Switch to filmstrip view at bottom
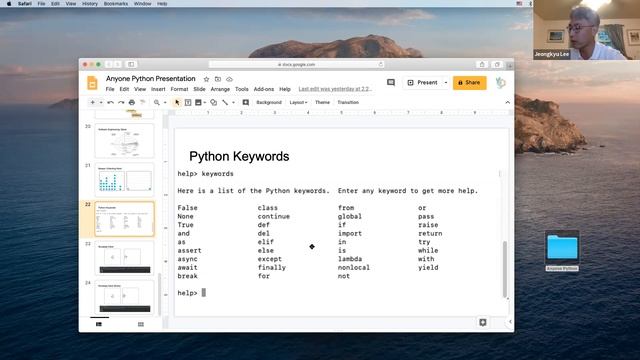 pos(99,324)
